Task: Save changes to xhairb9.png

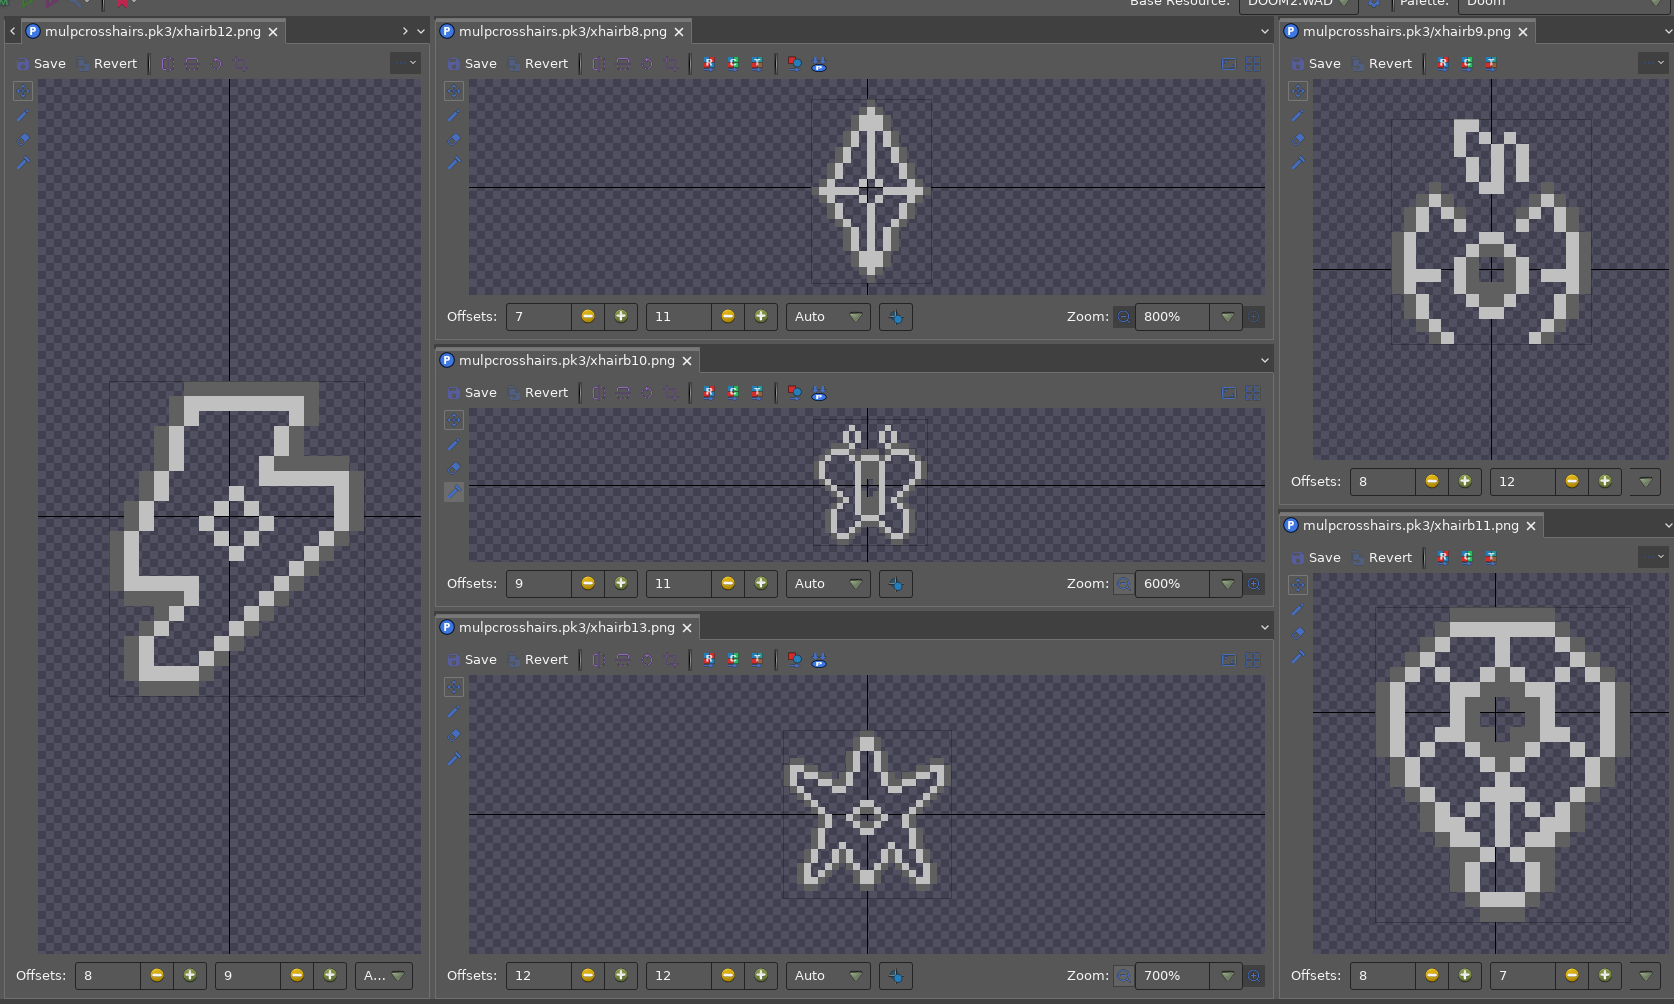Action: [1316, 64]
